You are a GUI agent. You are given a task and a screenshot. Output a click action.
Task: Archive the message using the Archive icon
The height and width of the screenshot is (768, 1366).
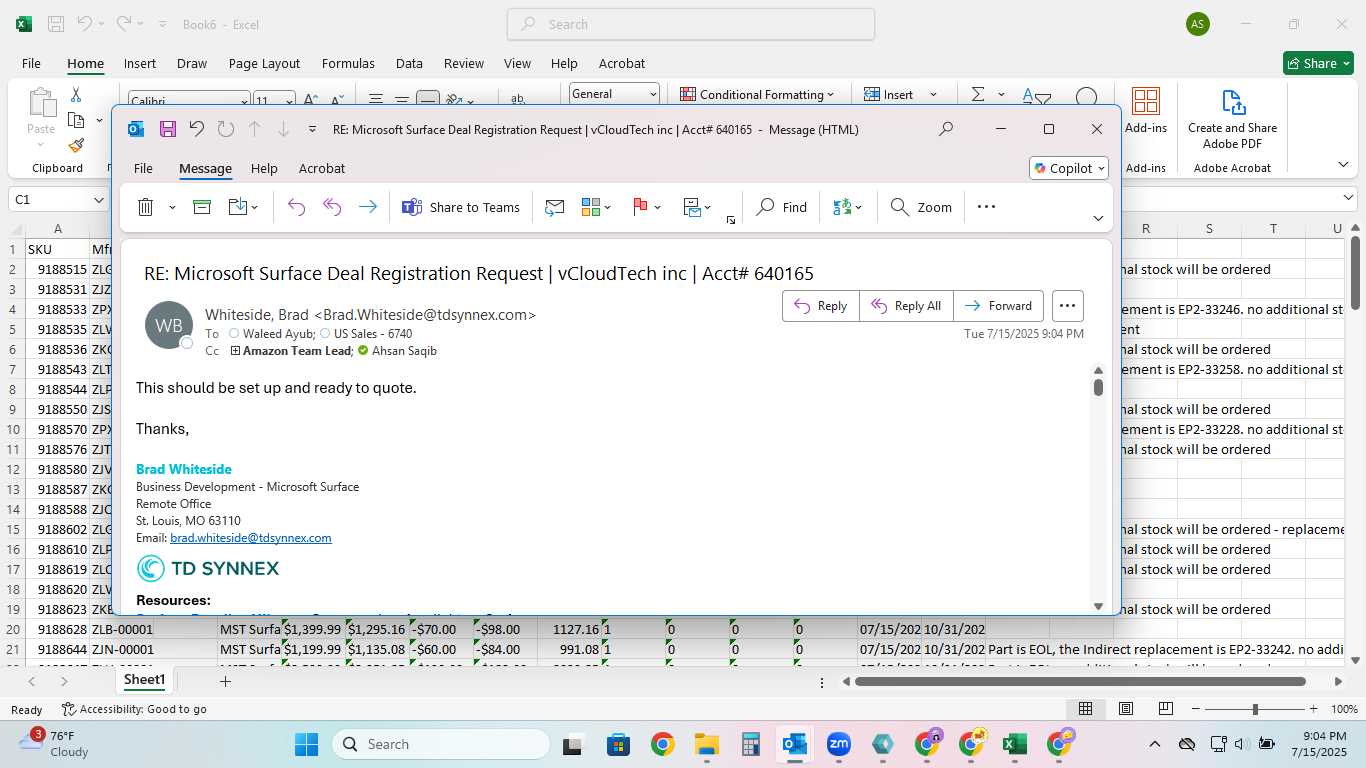202,207
